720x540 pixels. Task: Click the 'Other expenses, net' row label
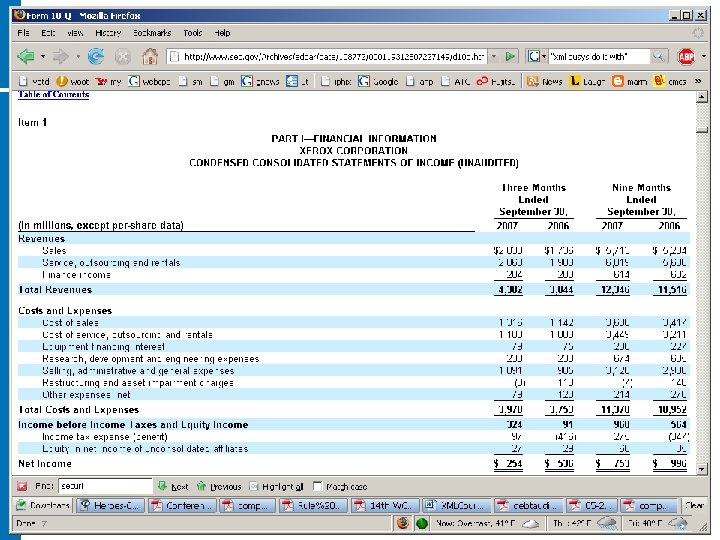click(x=86, y=395)
